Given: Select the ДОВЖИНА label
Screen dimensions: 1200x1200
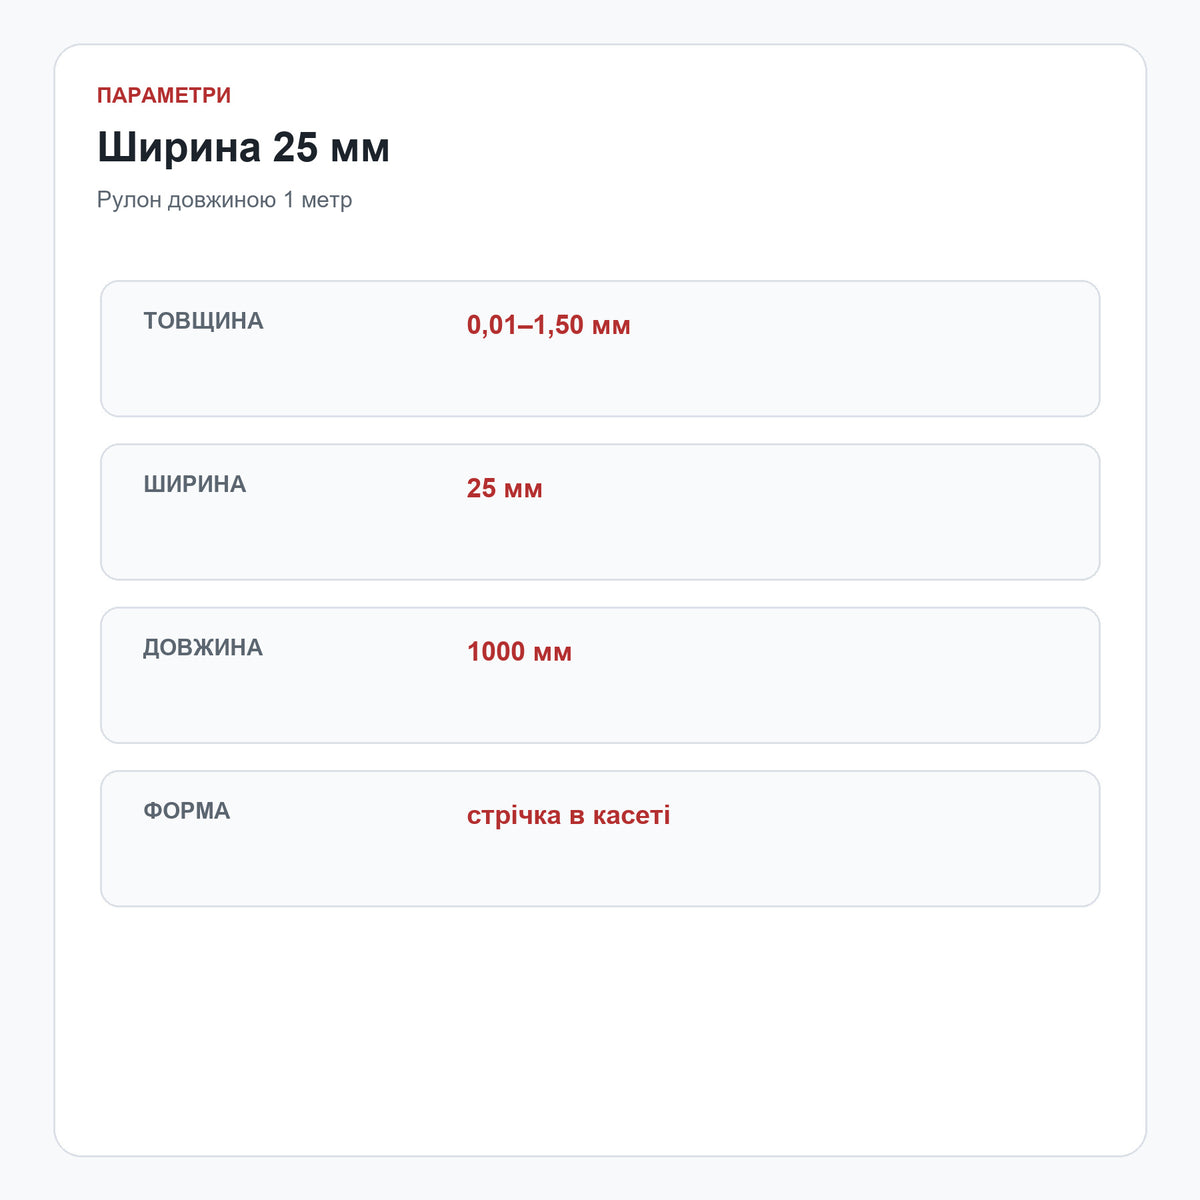Looking at the screenshot, I should [203, 647].
